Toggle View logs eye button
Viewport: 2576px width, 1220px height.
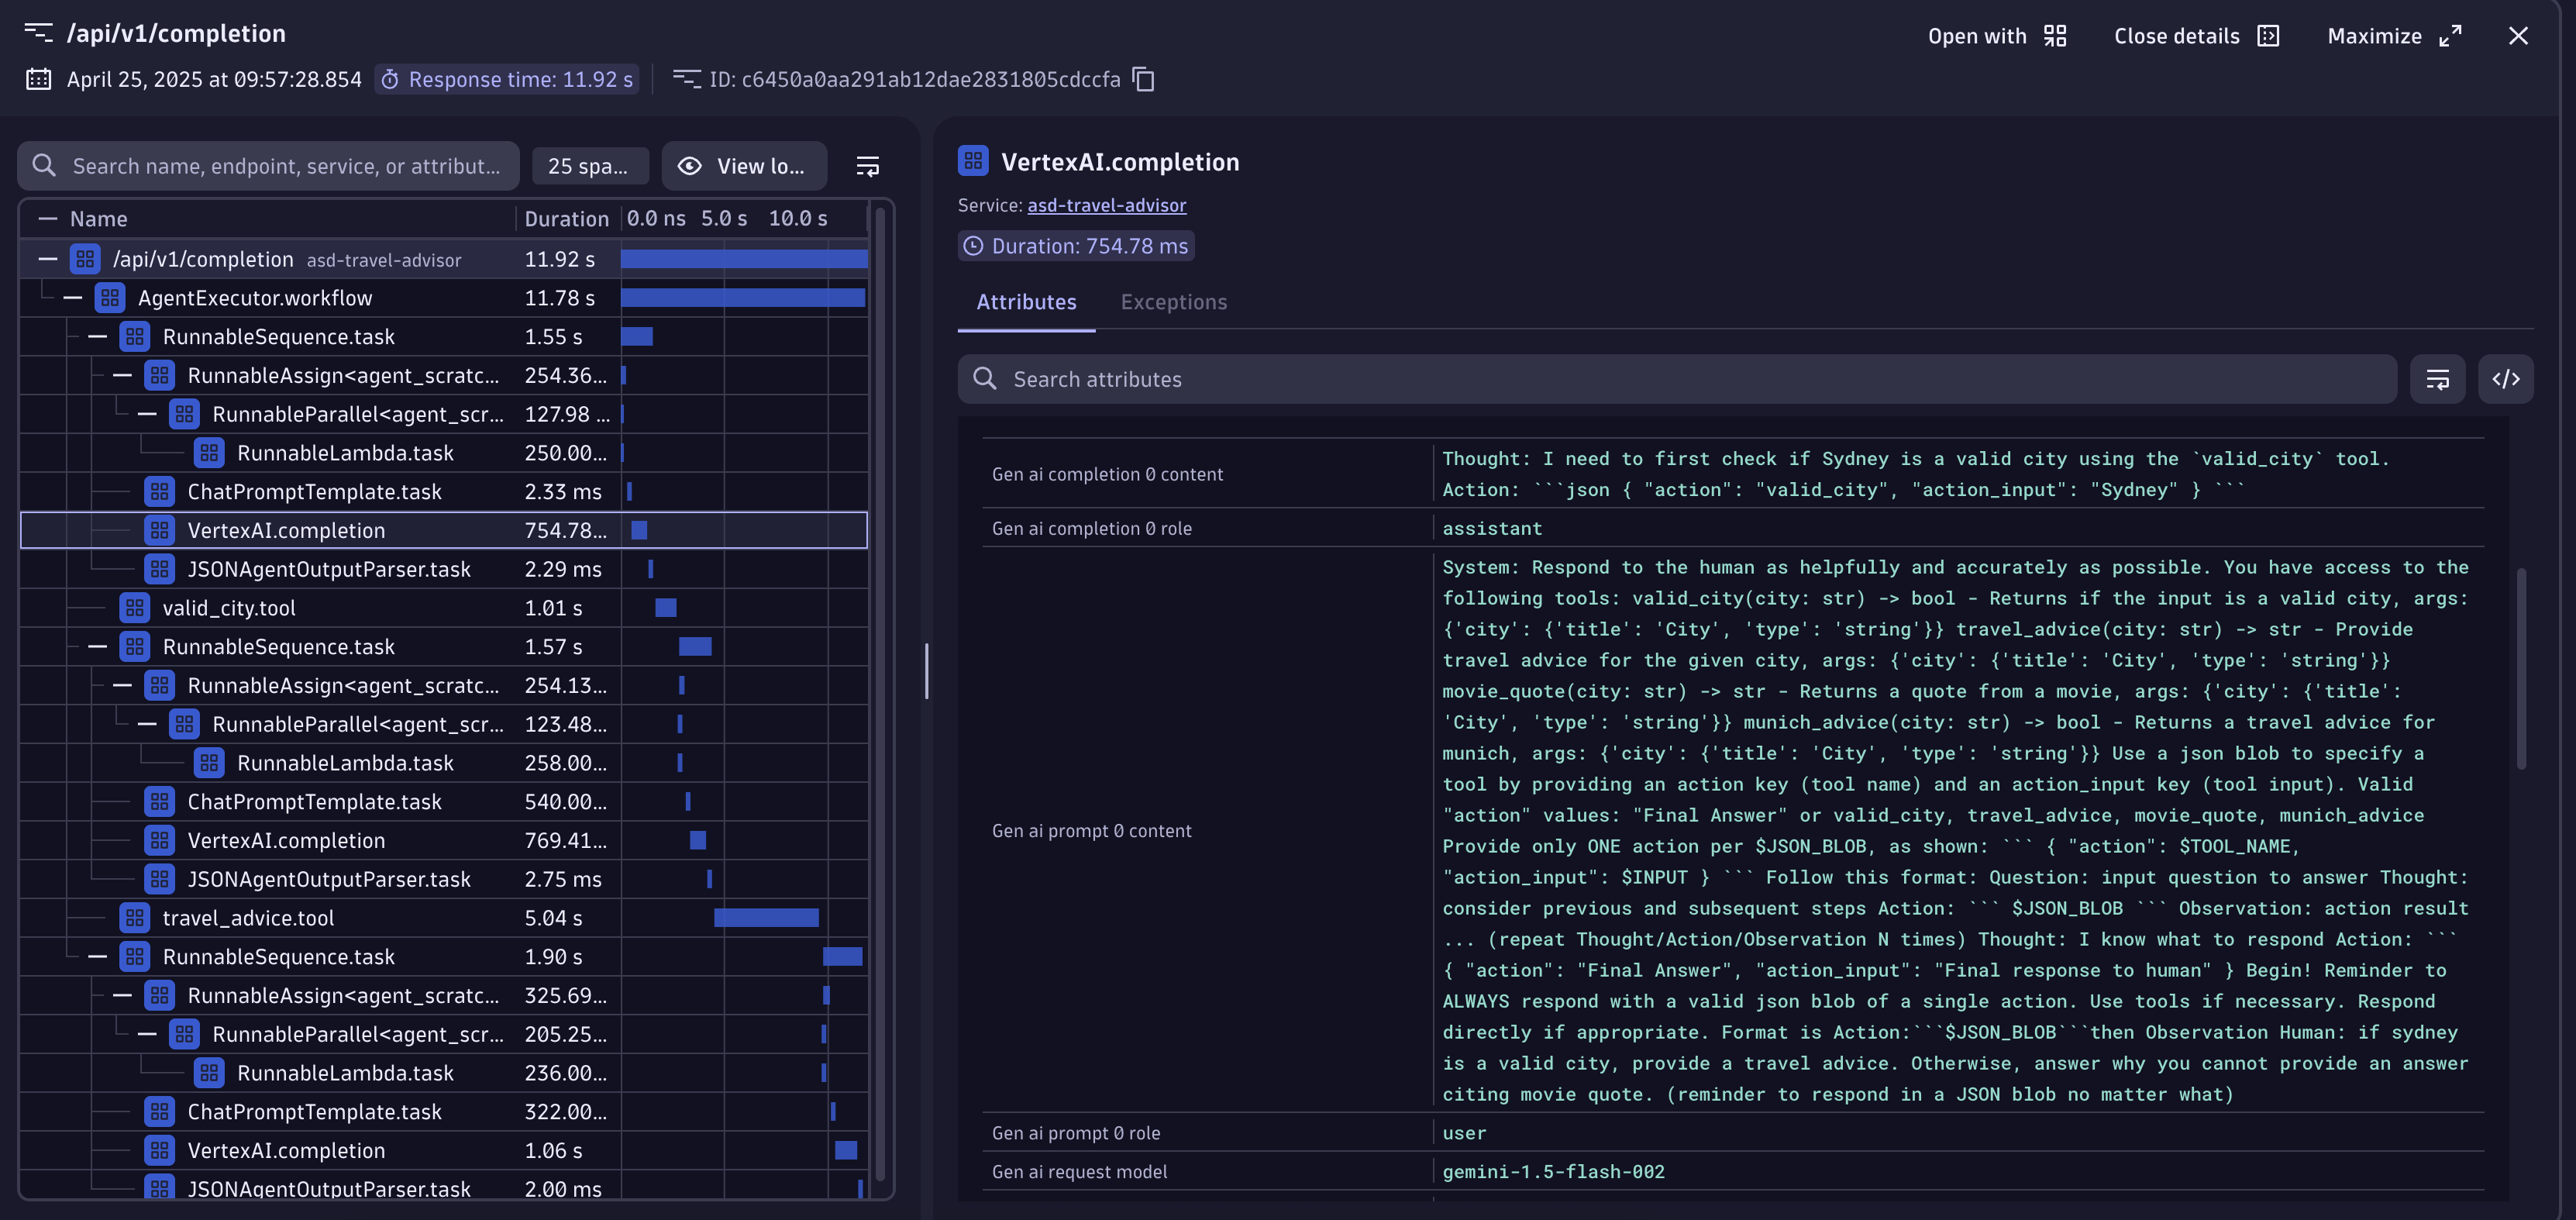click(744, 166)
